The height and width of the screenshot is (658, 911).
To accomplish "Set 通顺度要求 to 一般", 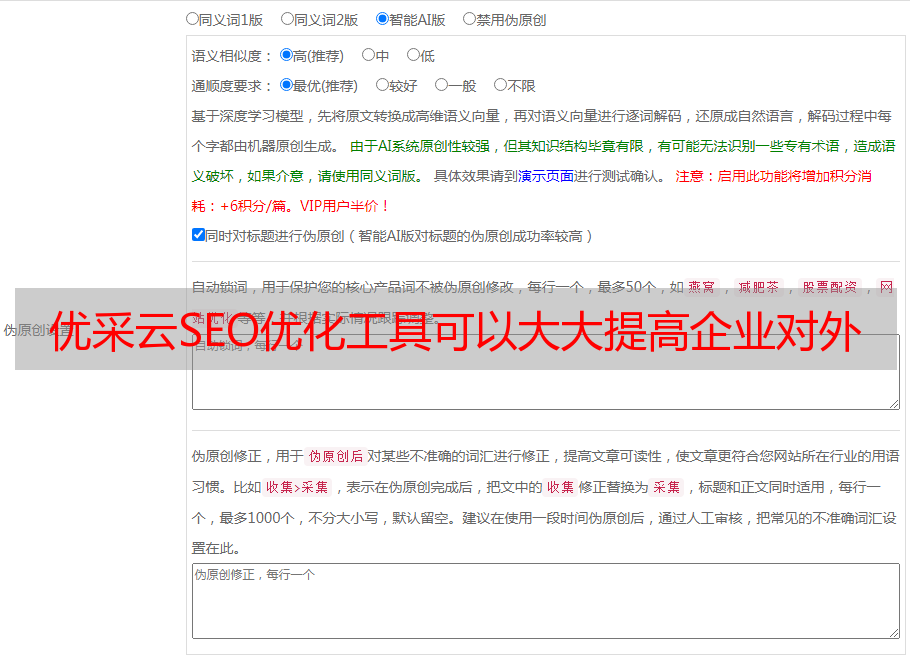I will coord(442,85).
